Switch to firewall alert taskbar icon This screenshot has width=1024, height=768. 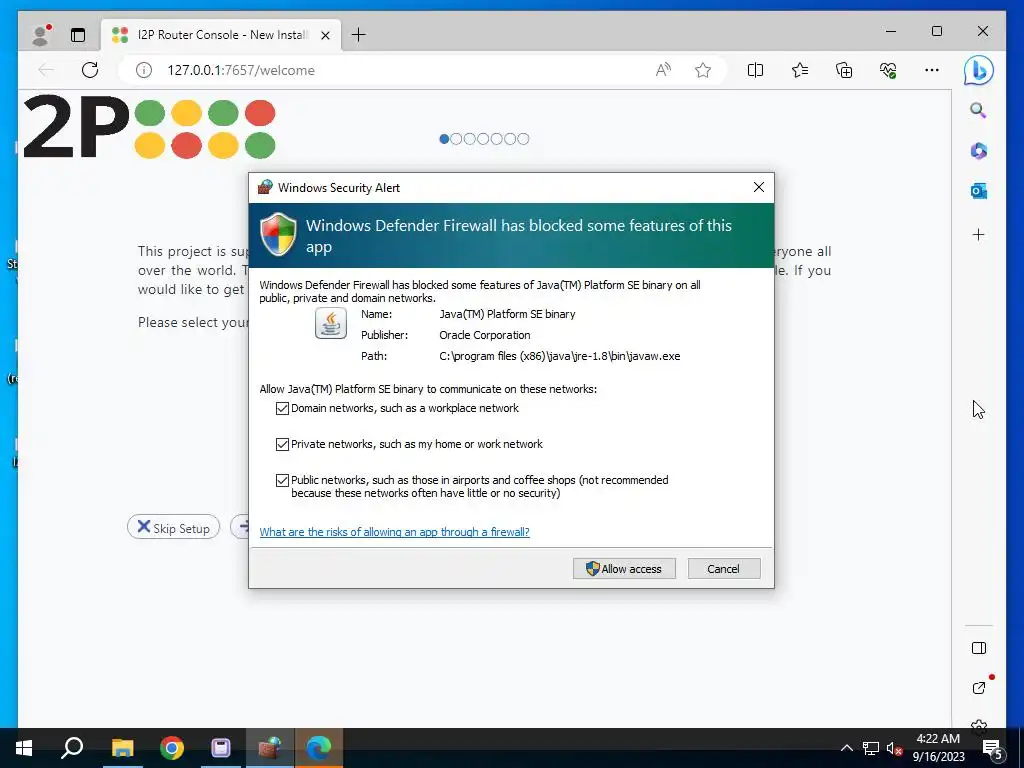[270, 748]
